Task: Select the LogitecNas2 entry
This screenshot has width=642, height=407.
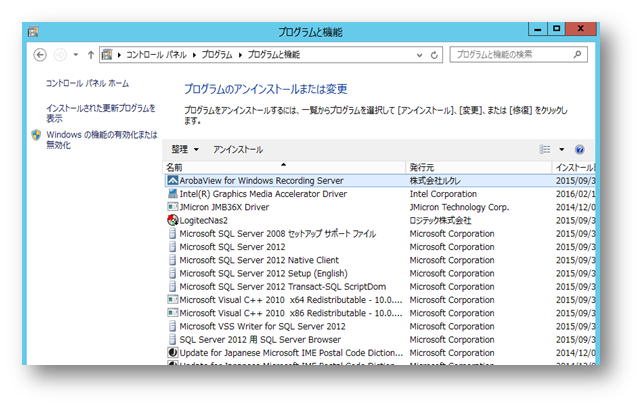Action: tap(203, 220)
